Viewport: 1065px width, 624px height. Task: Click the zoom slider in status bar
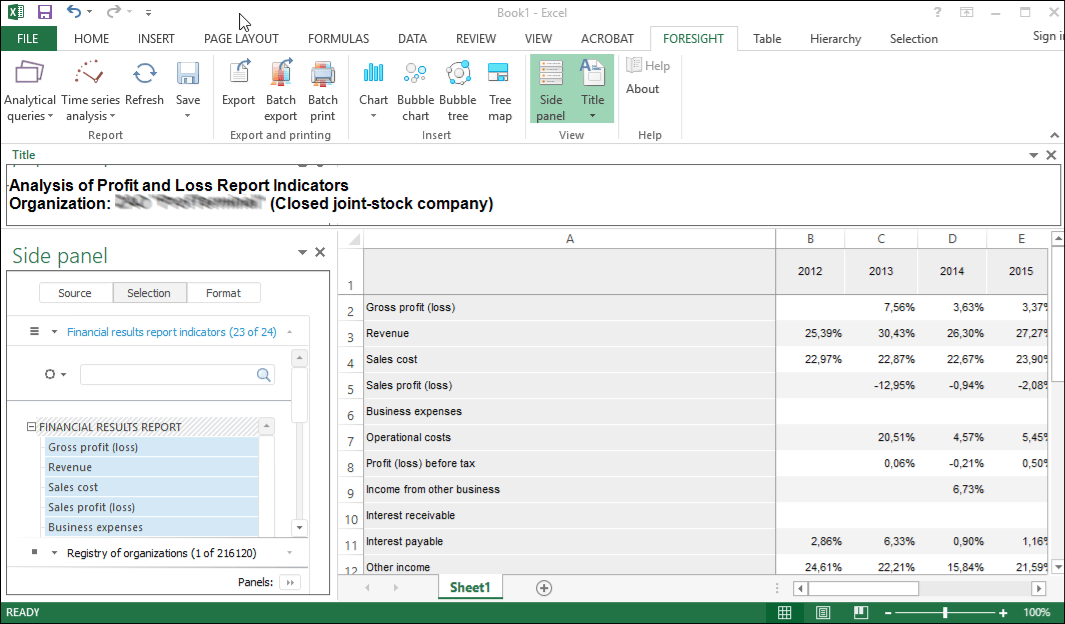coord(945,613)
